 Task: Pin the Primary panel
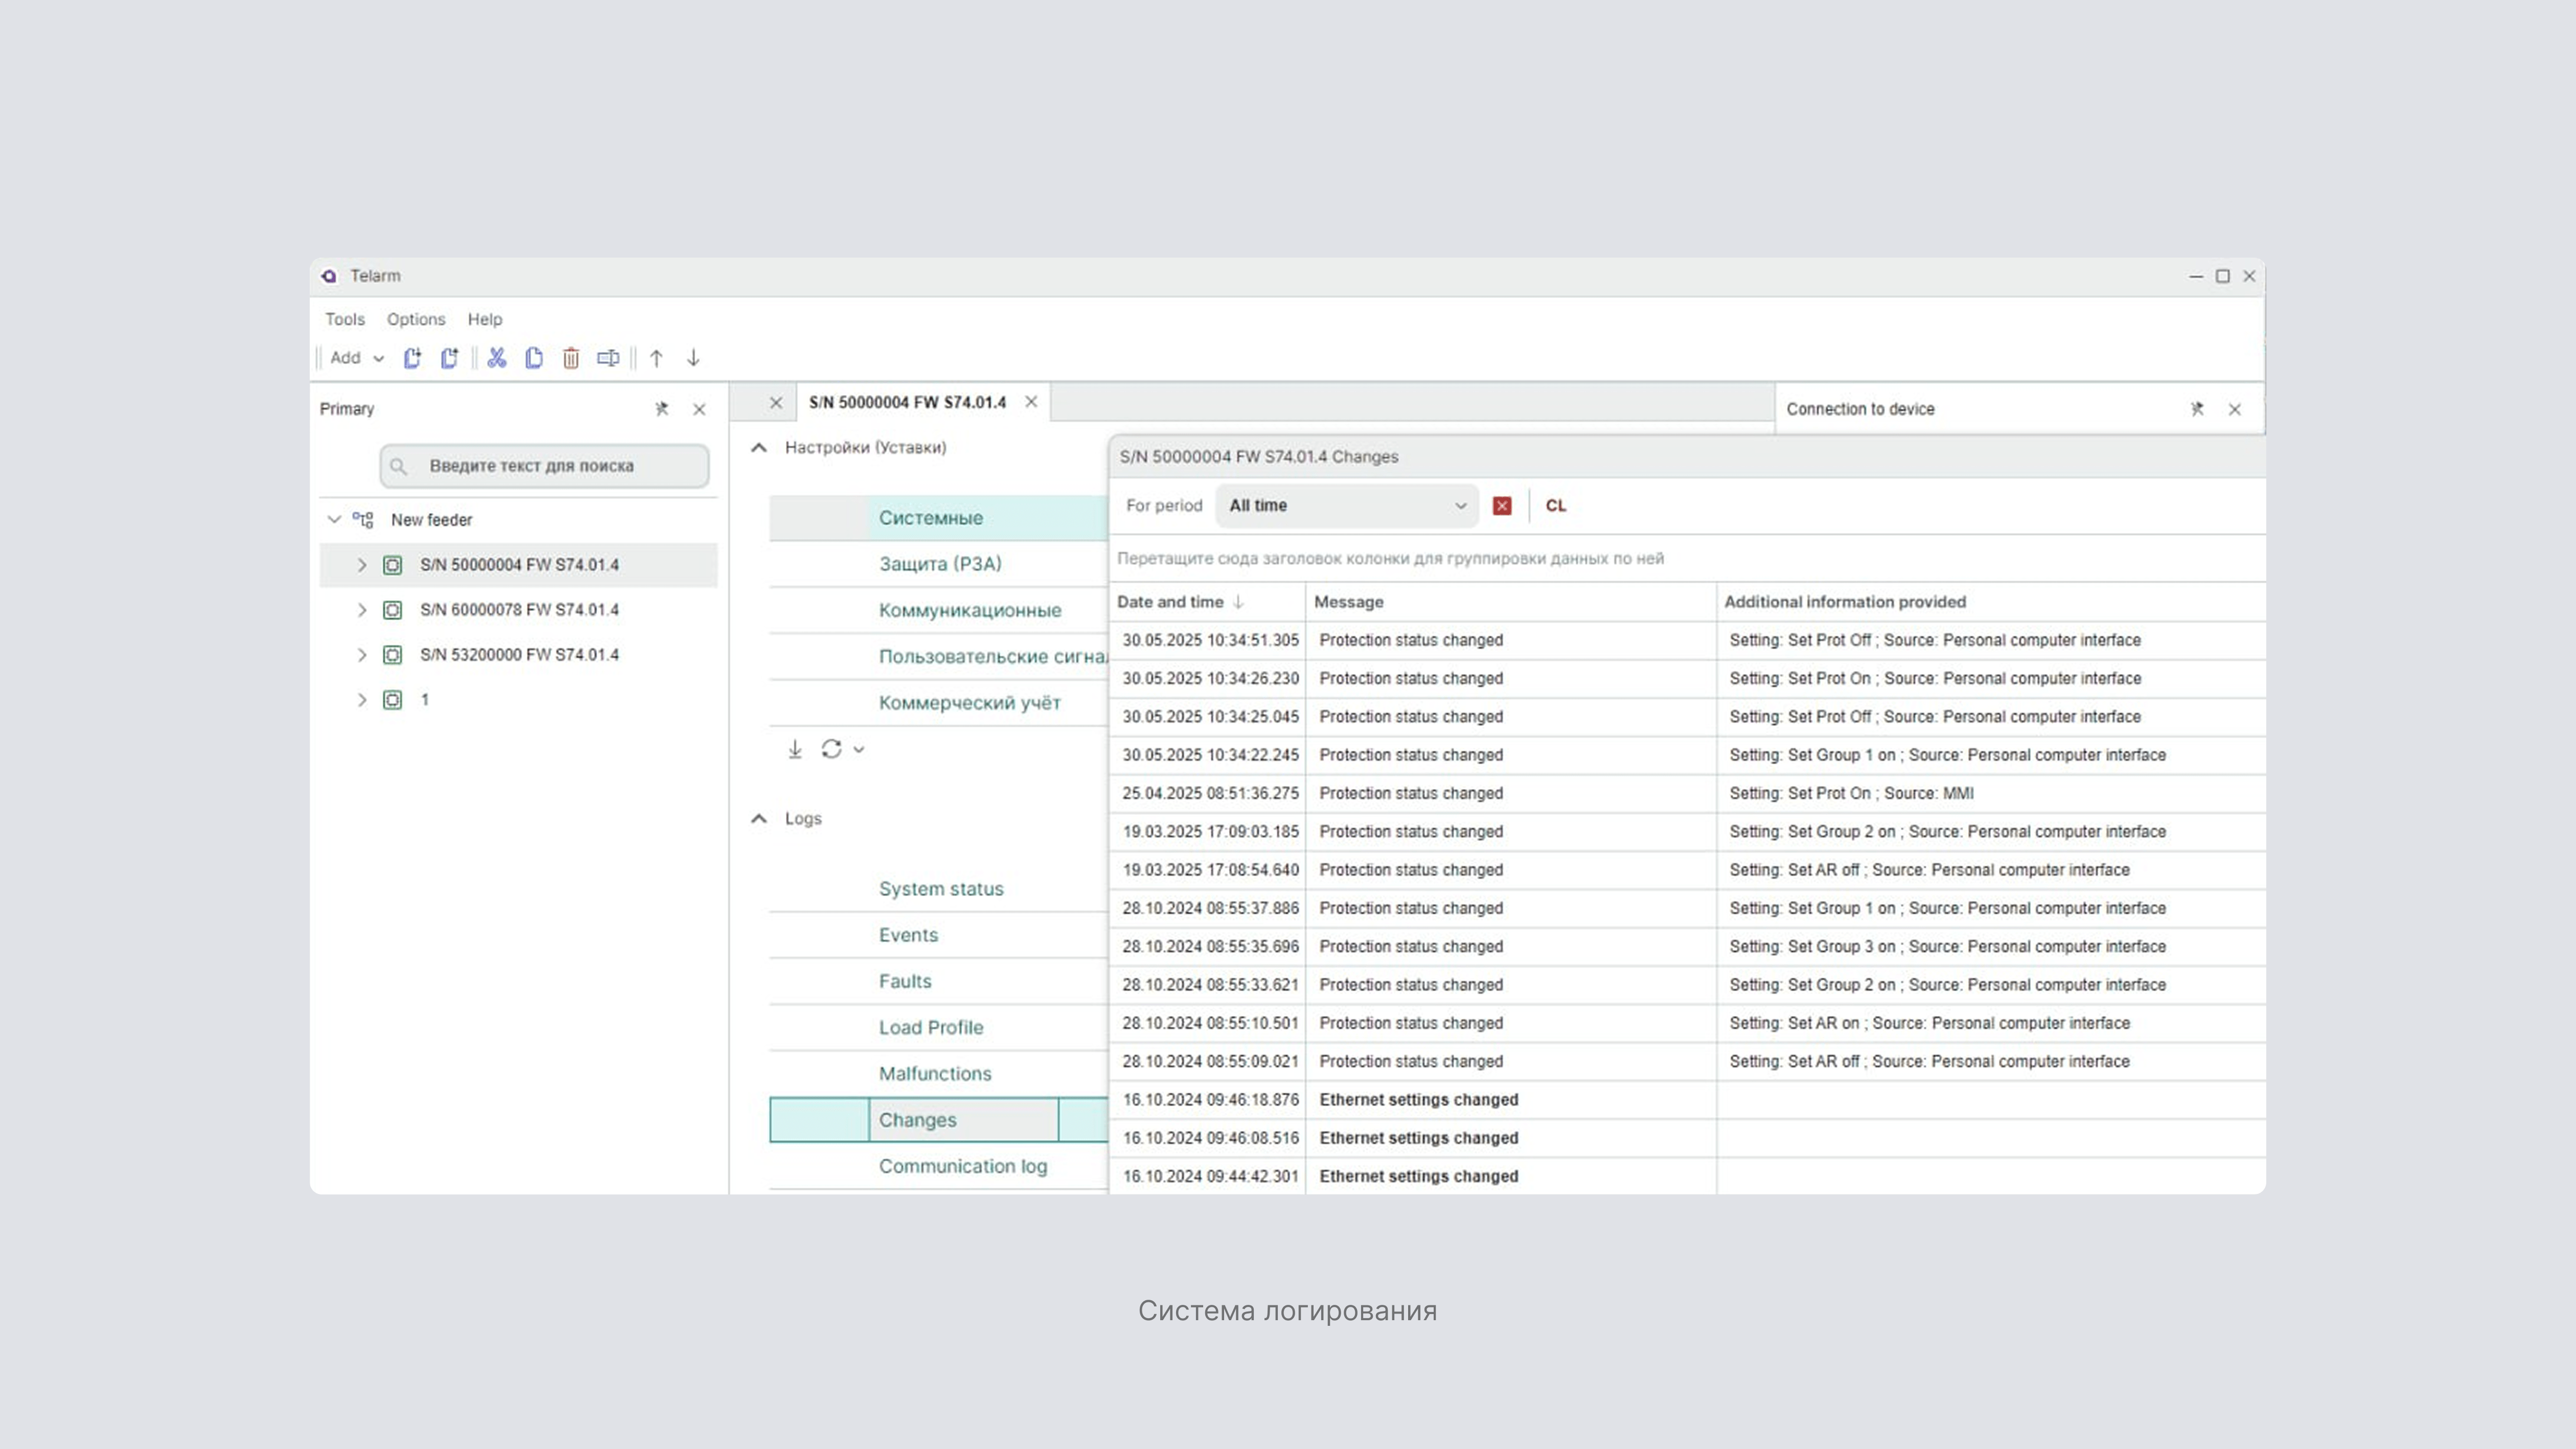click(x=661, y=409)
